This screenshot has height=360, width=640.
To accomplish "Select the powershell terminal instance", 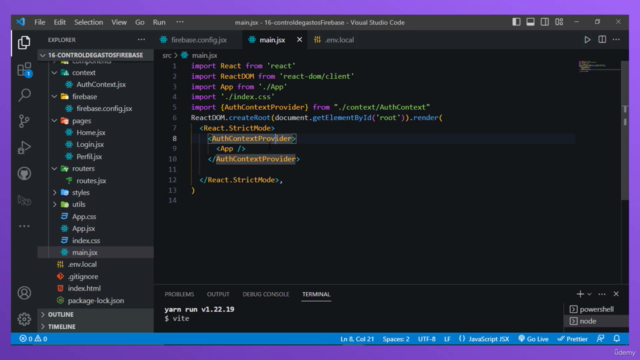I will [596, 309].
